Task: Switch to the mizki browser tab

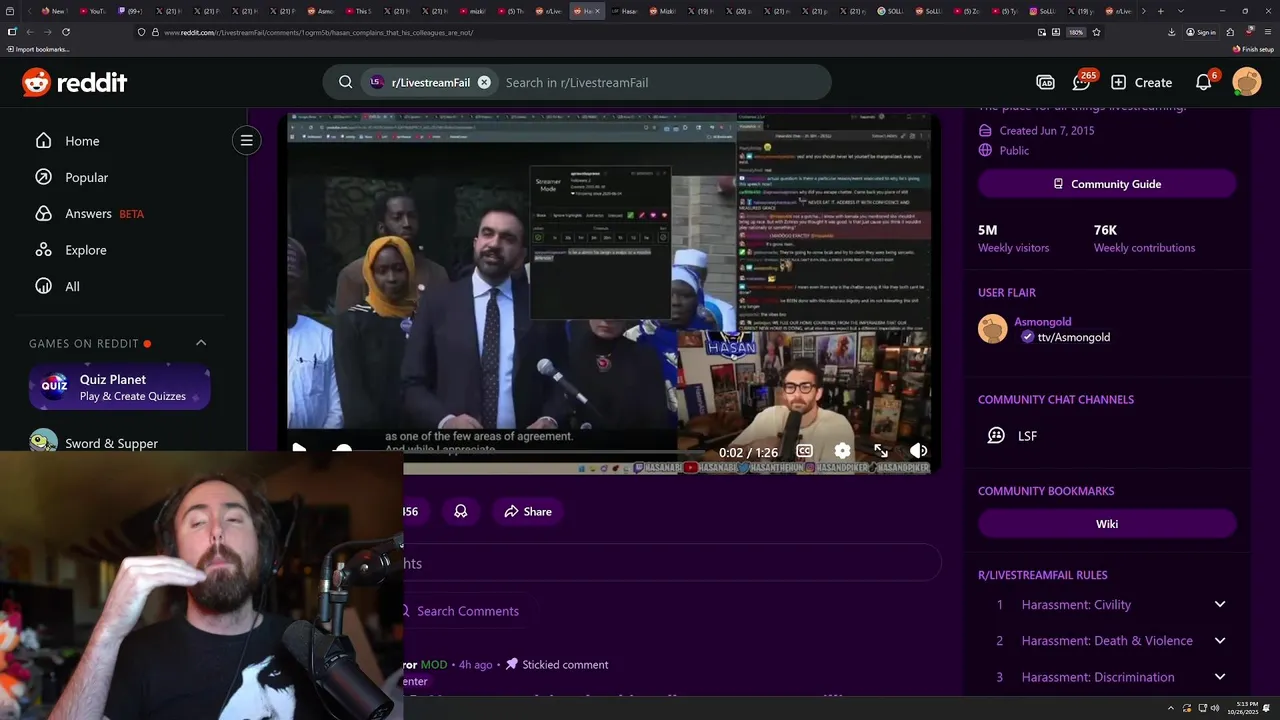Action: pyautogui.click(x=473, y=11)
